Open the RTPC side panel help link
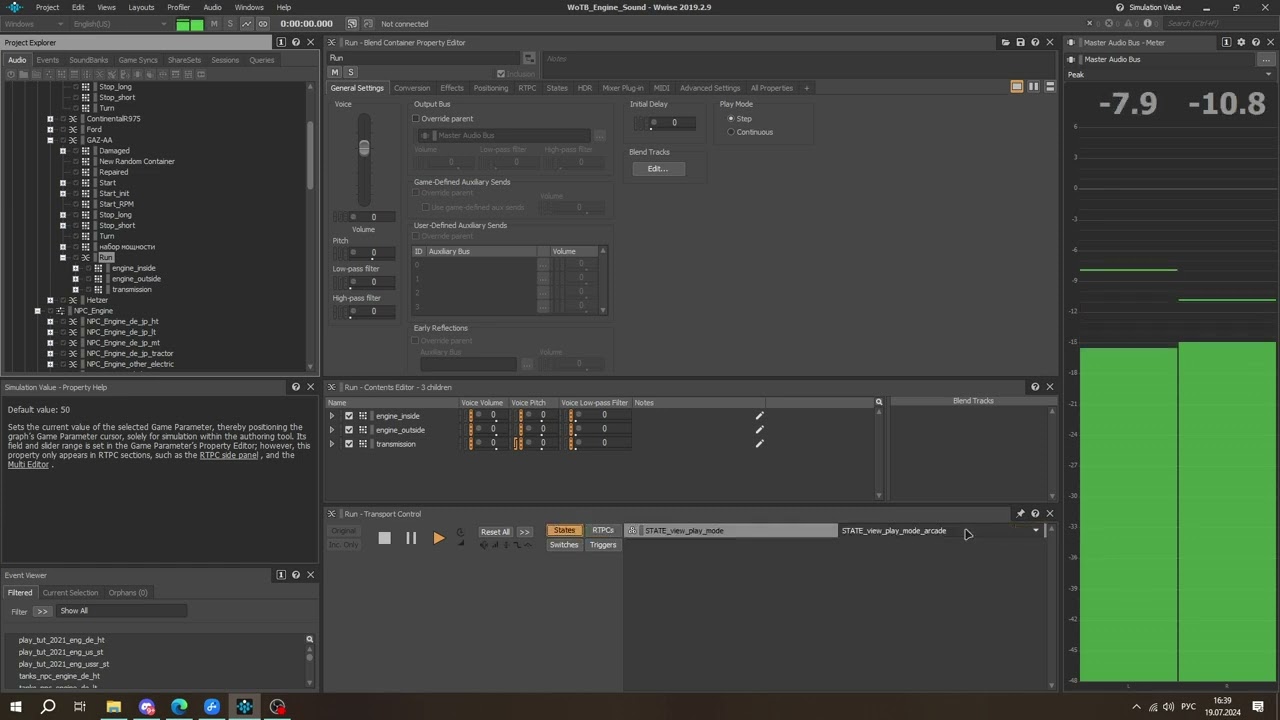The height and width of the screenshot is (720, 1280). pyautogui.click(x=229, y=455)
